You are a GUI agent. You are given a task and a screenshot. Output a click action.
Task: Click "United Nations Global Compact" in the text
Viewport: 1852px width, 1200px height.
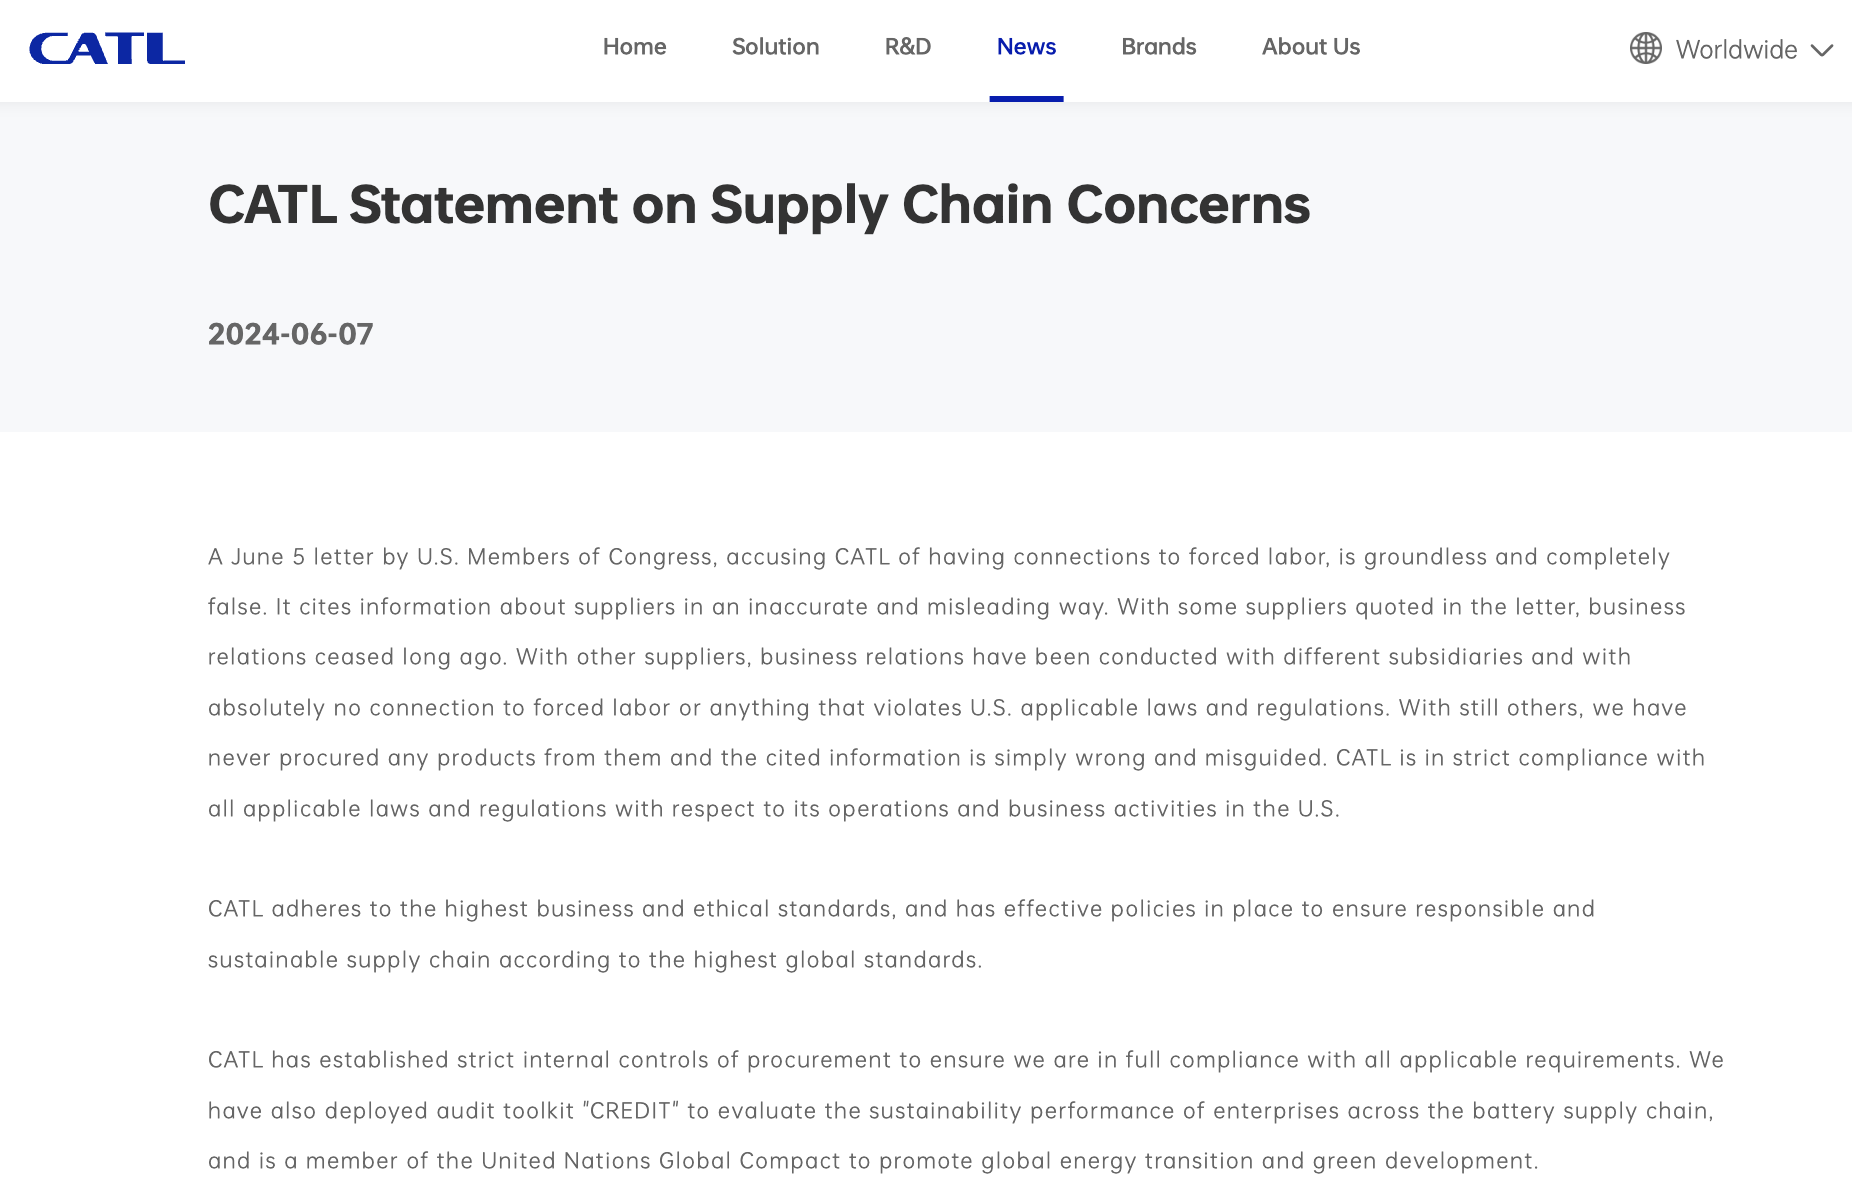click(661, 1161)
